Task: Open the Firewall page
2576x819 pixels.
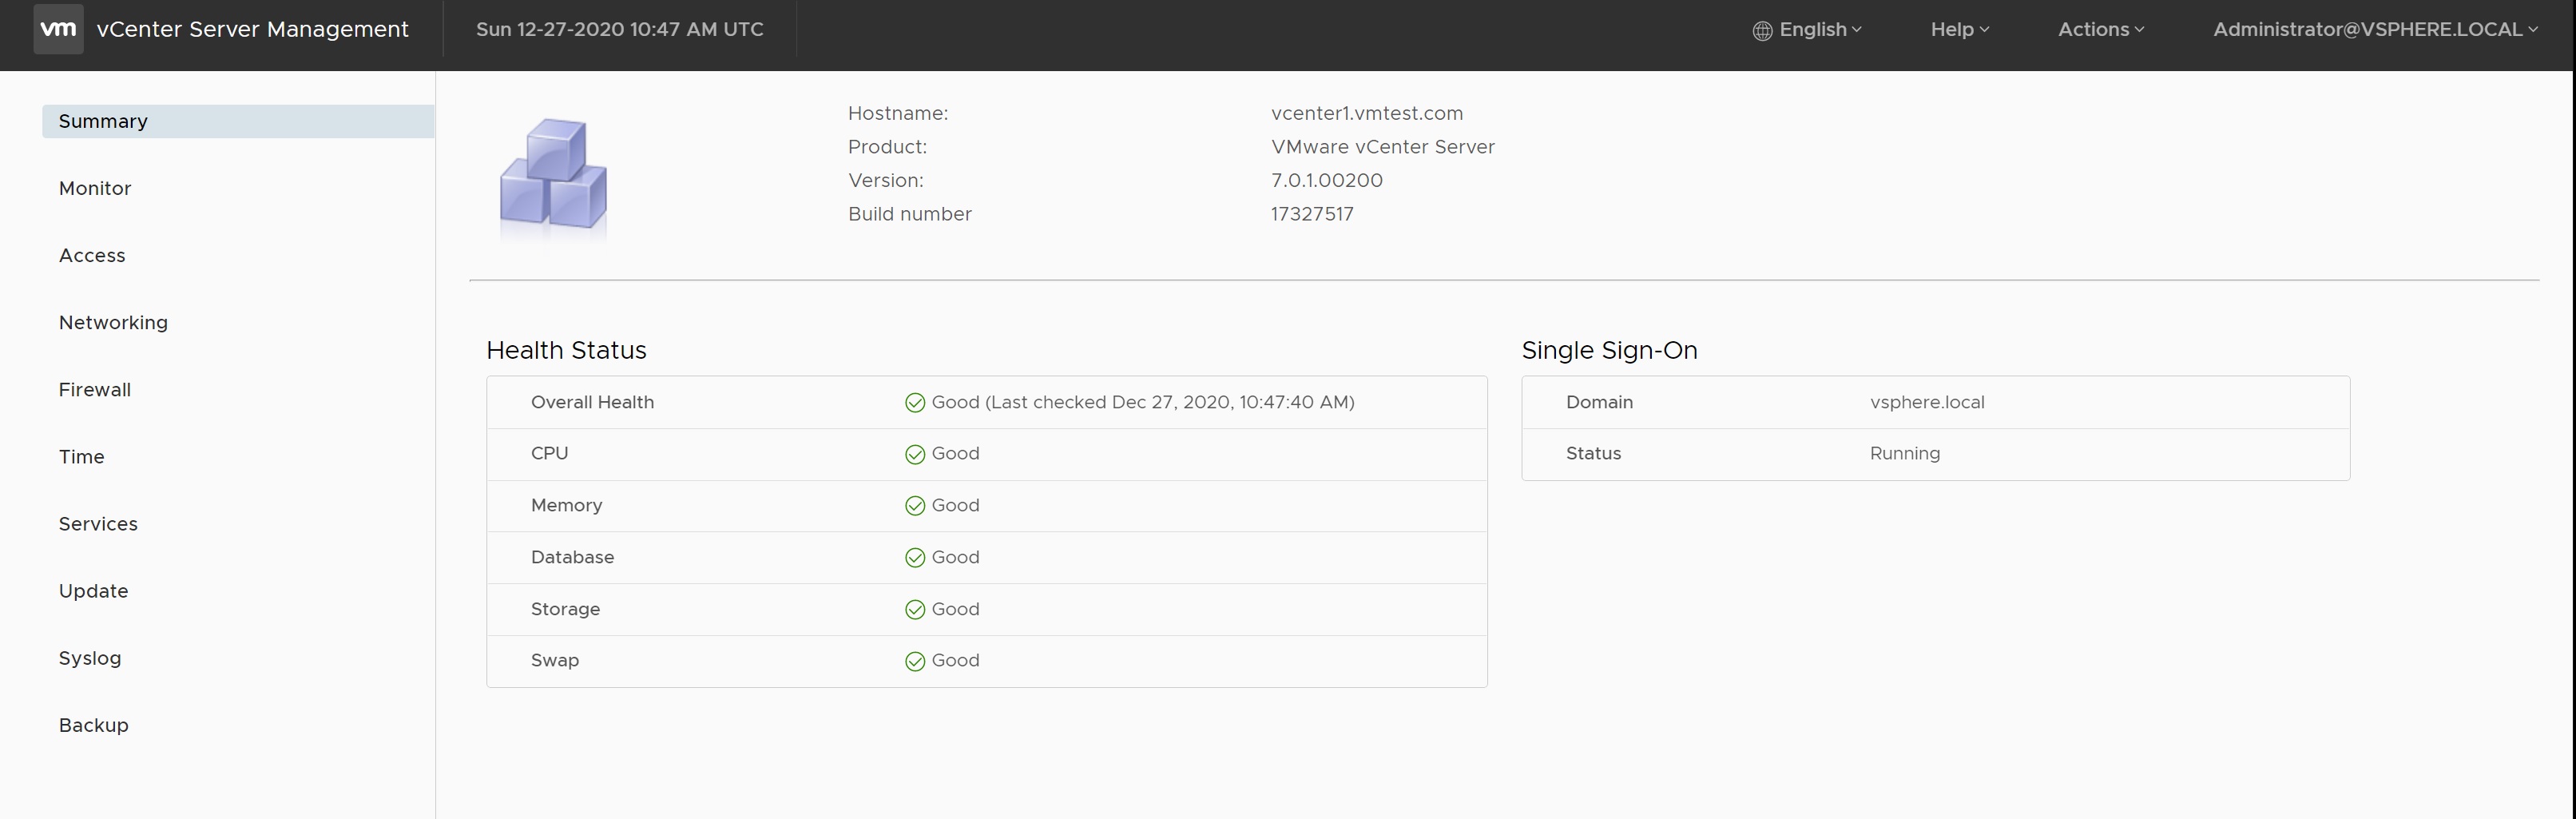Action: 95,389
